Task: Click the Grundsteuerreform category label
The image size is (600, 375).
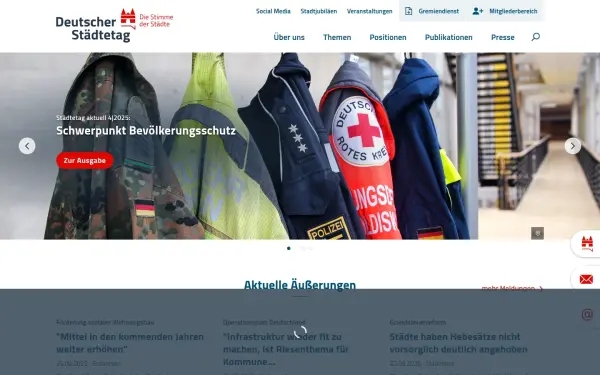Action: pos(418,322)
